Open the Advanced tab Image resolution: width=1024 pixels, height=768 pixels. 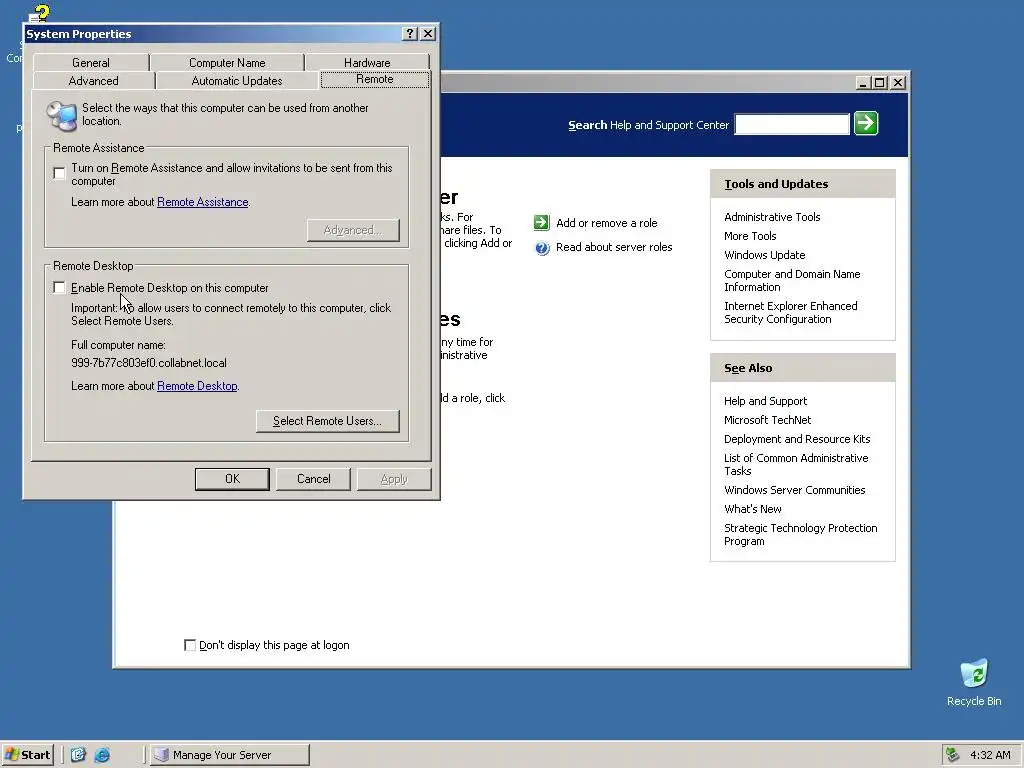[93, 81]
